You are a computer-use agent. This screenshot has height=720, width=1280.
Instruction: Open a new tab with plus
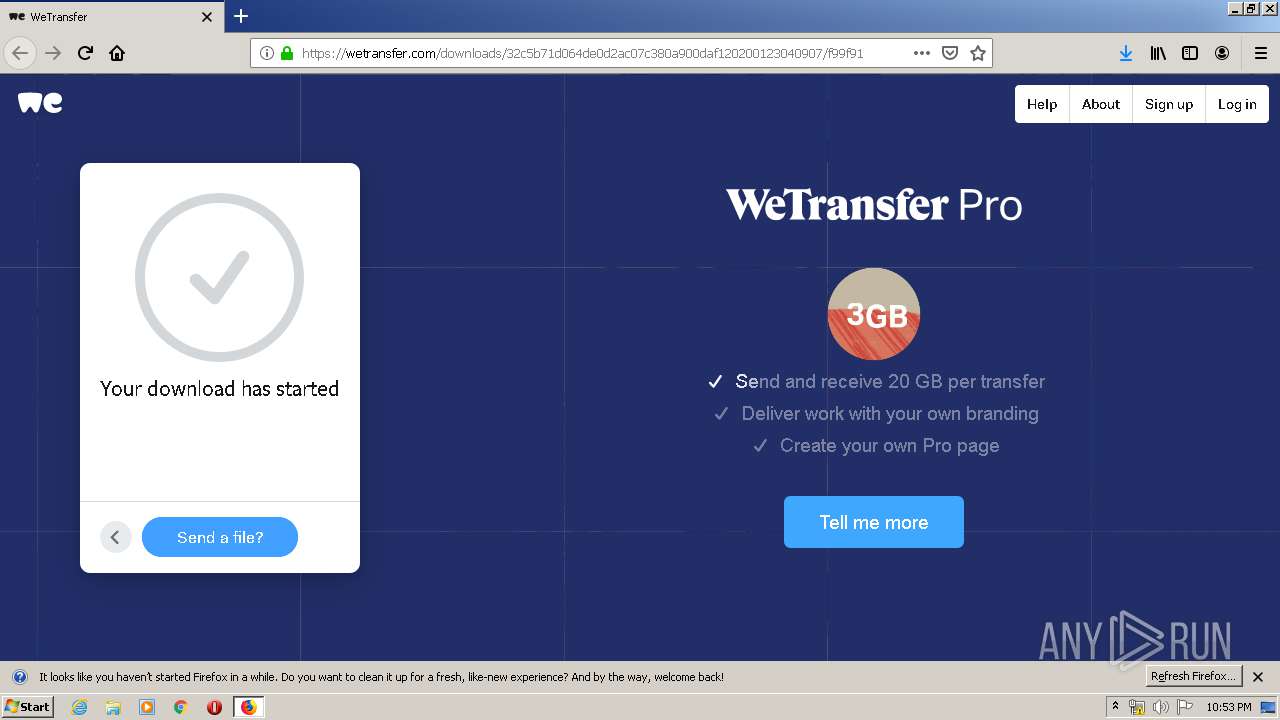click(x=241, y=16)
